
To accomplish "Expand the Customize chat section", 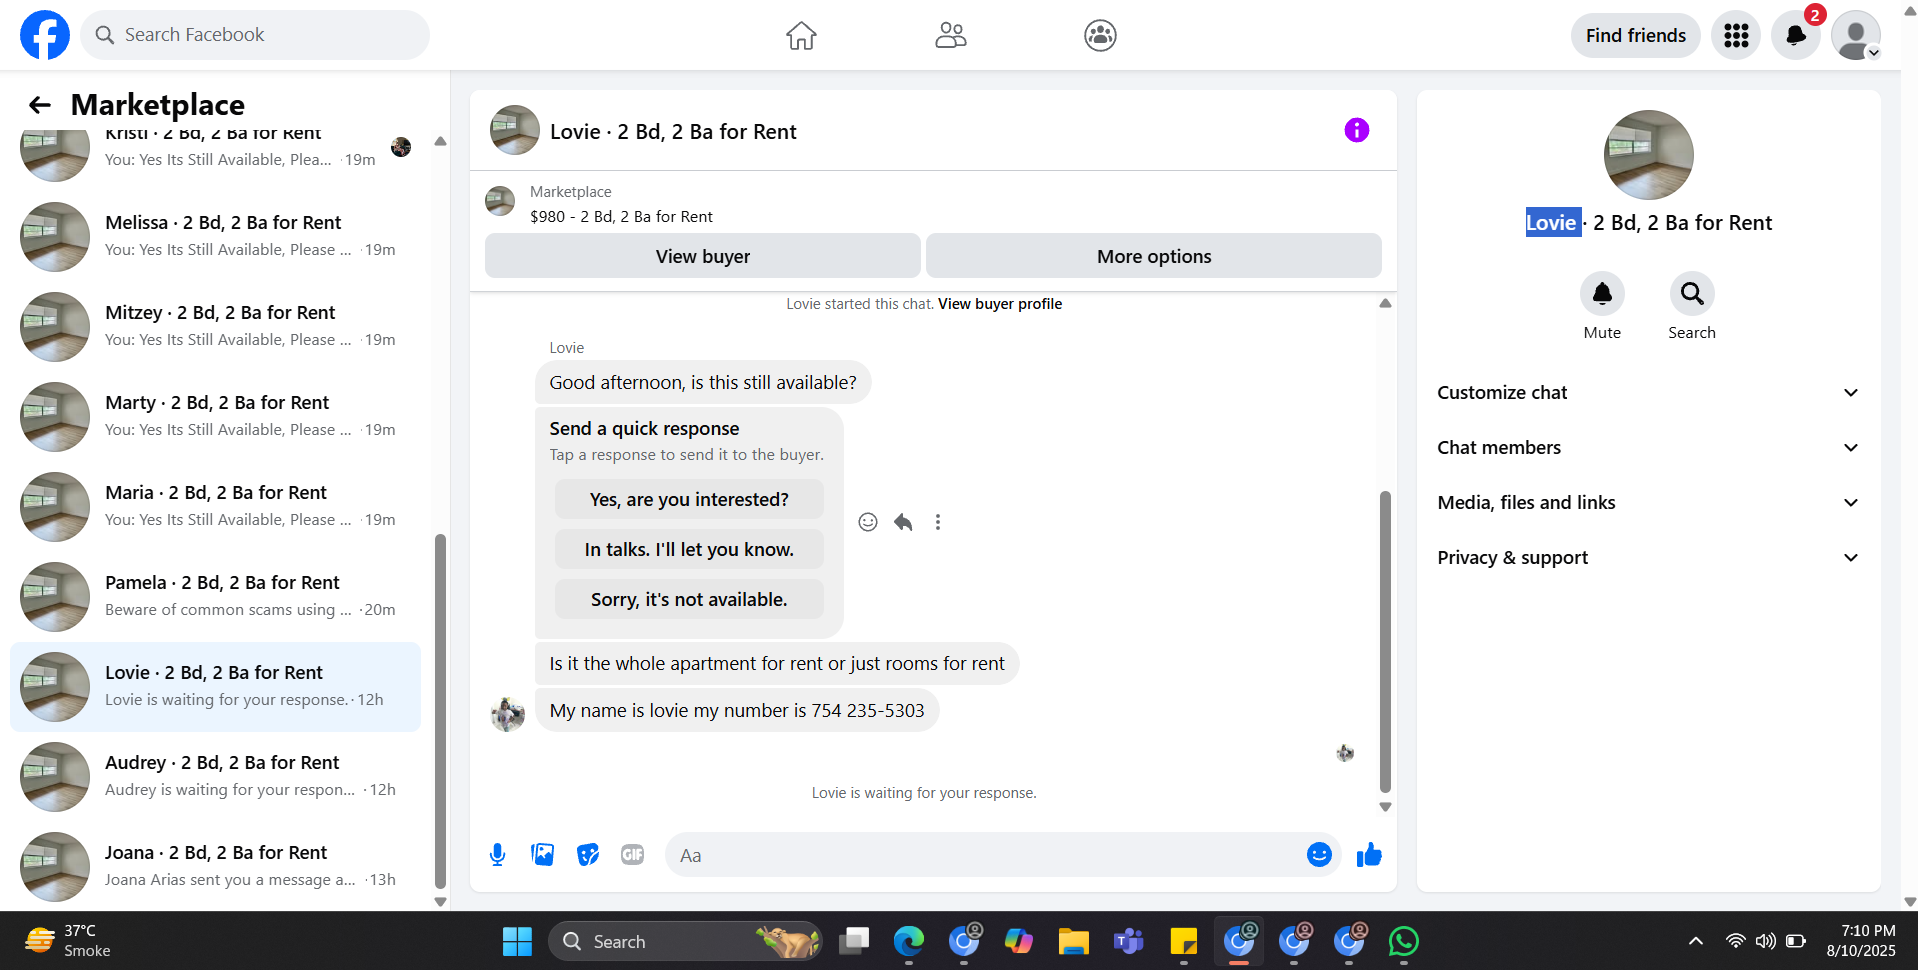I will (1648, 393).
